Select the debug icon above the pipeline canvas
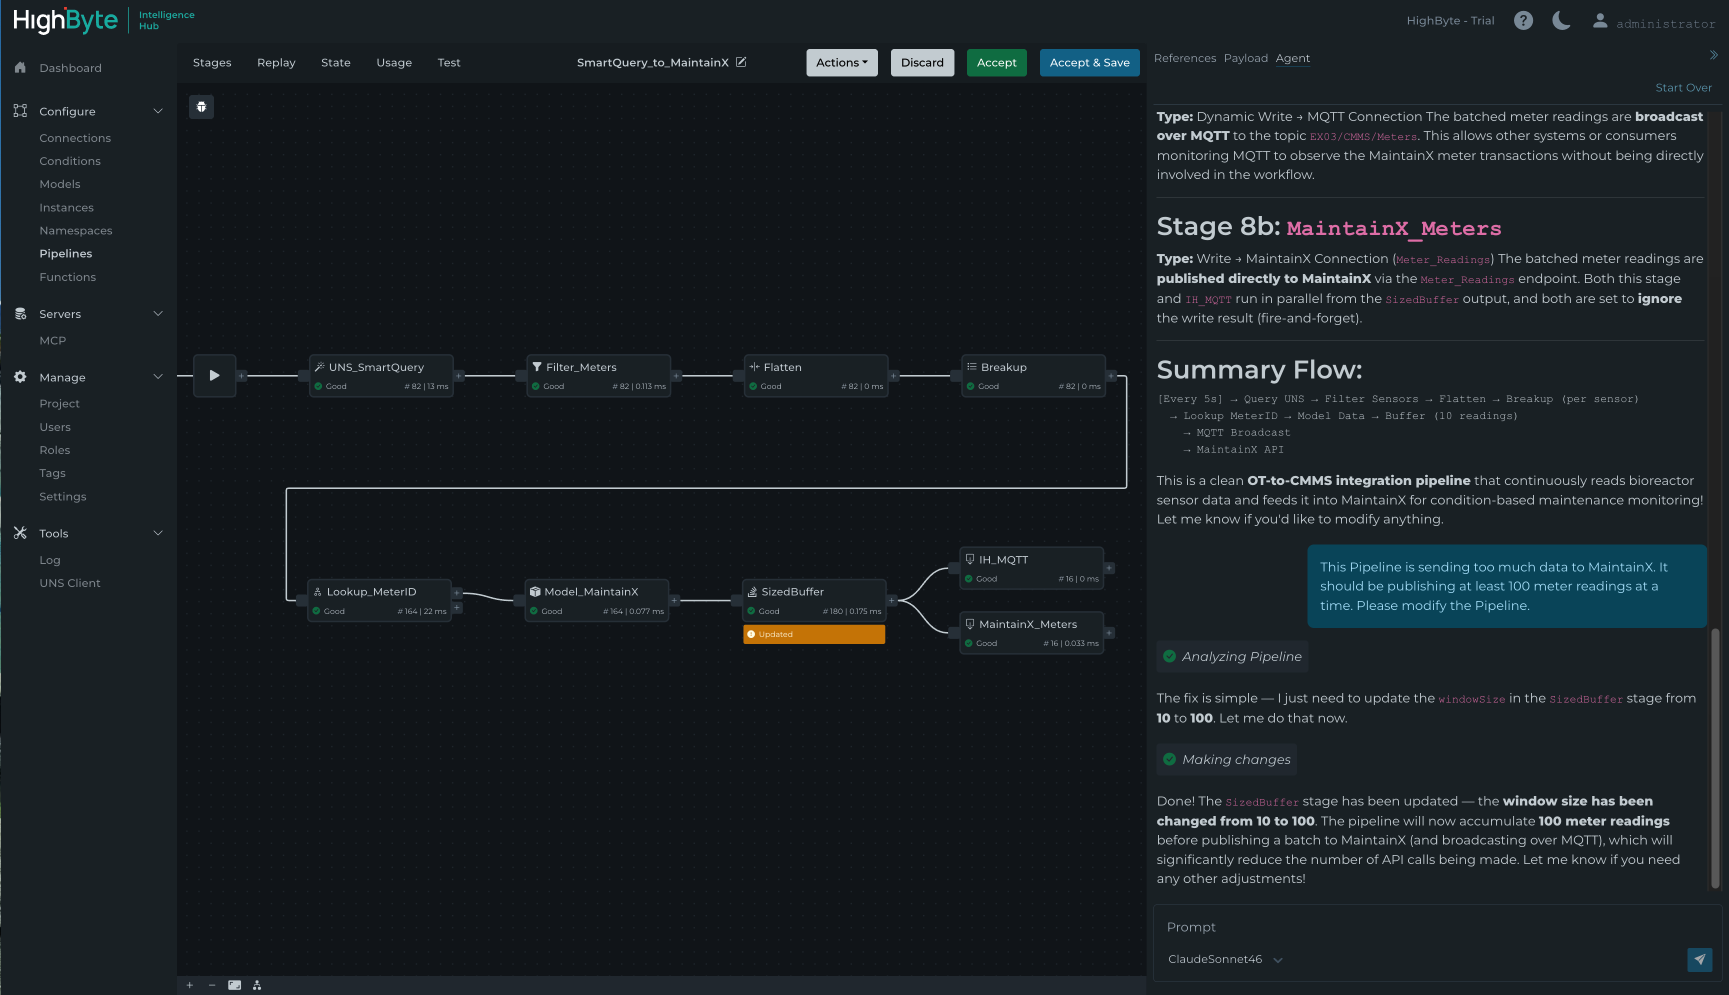This screenshot has width=1729, height=995. [x=201, y=106]
